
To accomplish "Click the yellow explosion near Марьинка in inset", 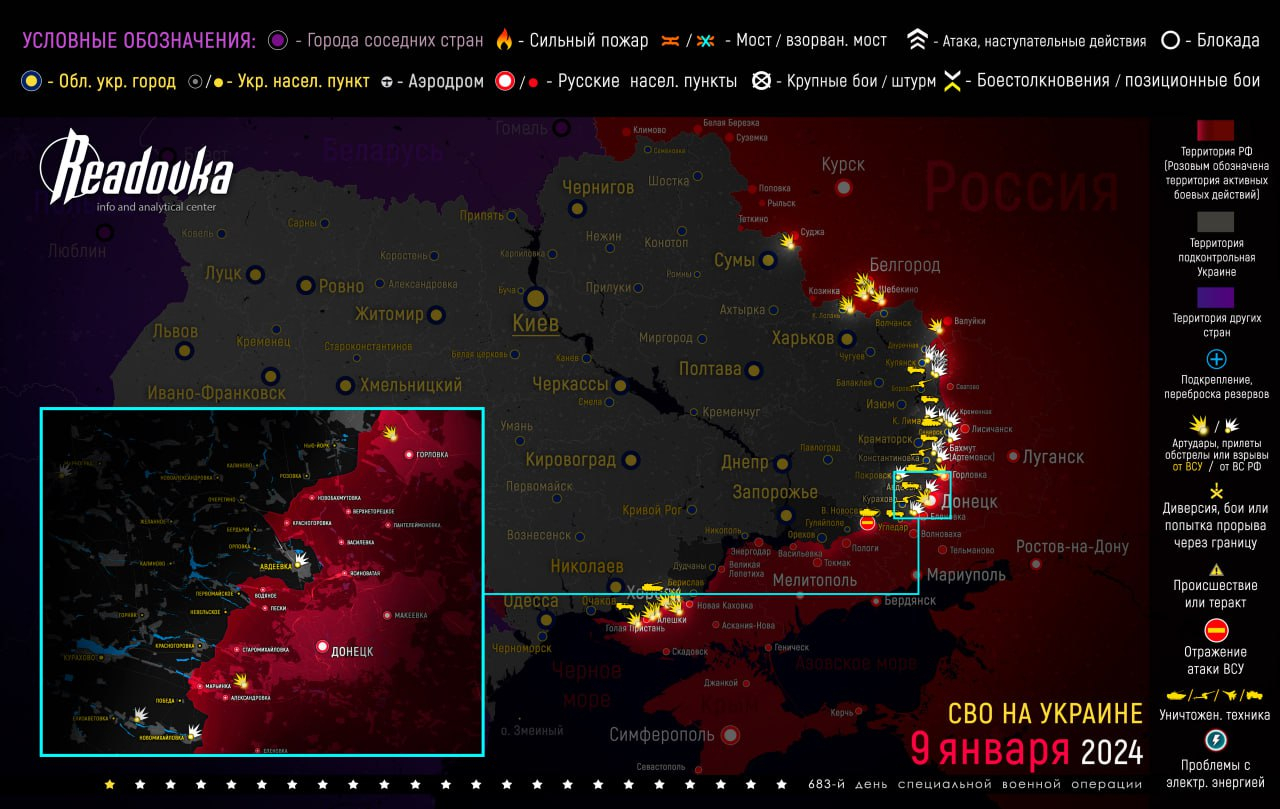I will [241, 680].
